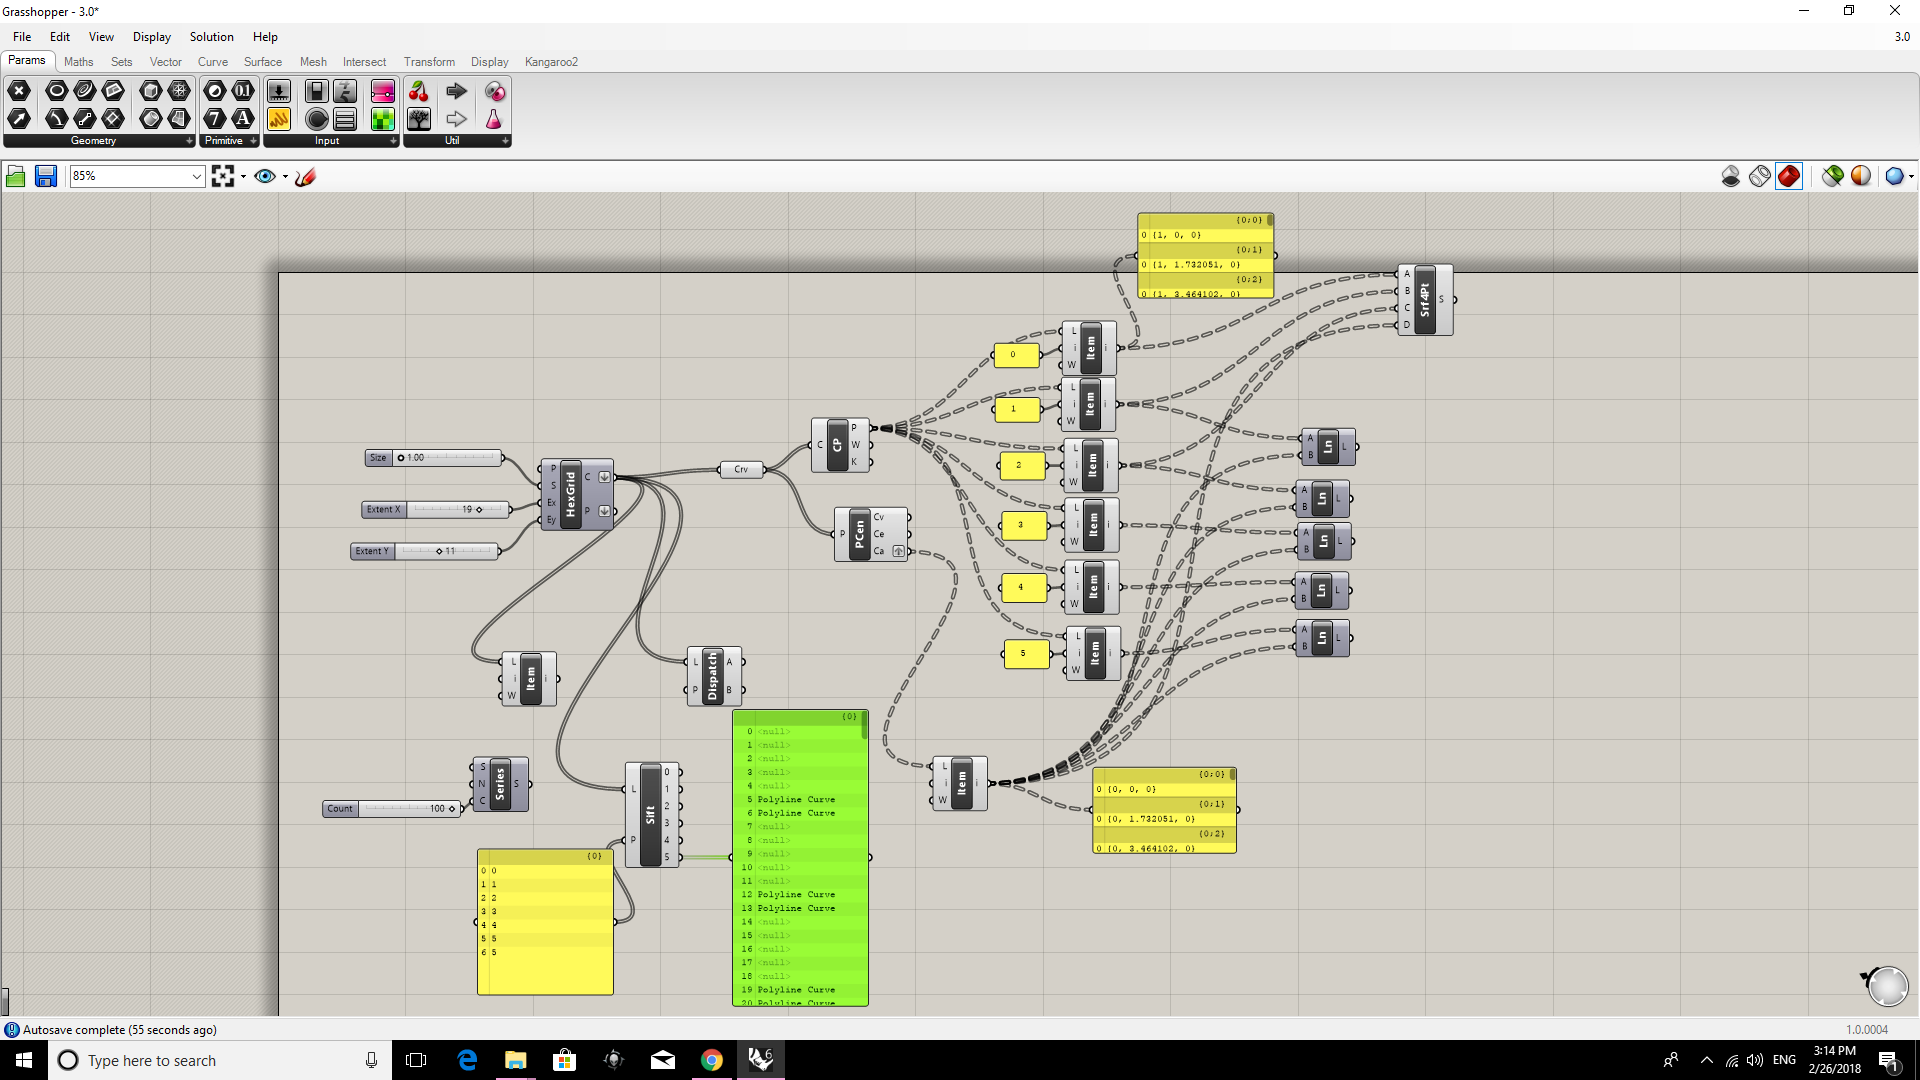
Task: Click the Extent X slider
Action: pyautogui.click(x=437, y=510)
